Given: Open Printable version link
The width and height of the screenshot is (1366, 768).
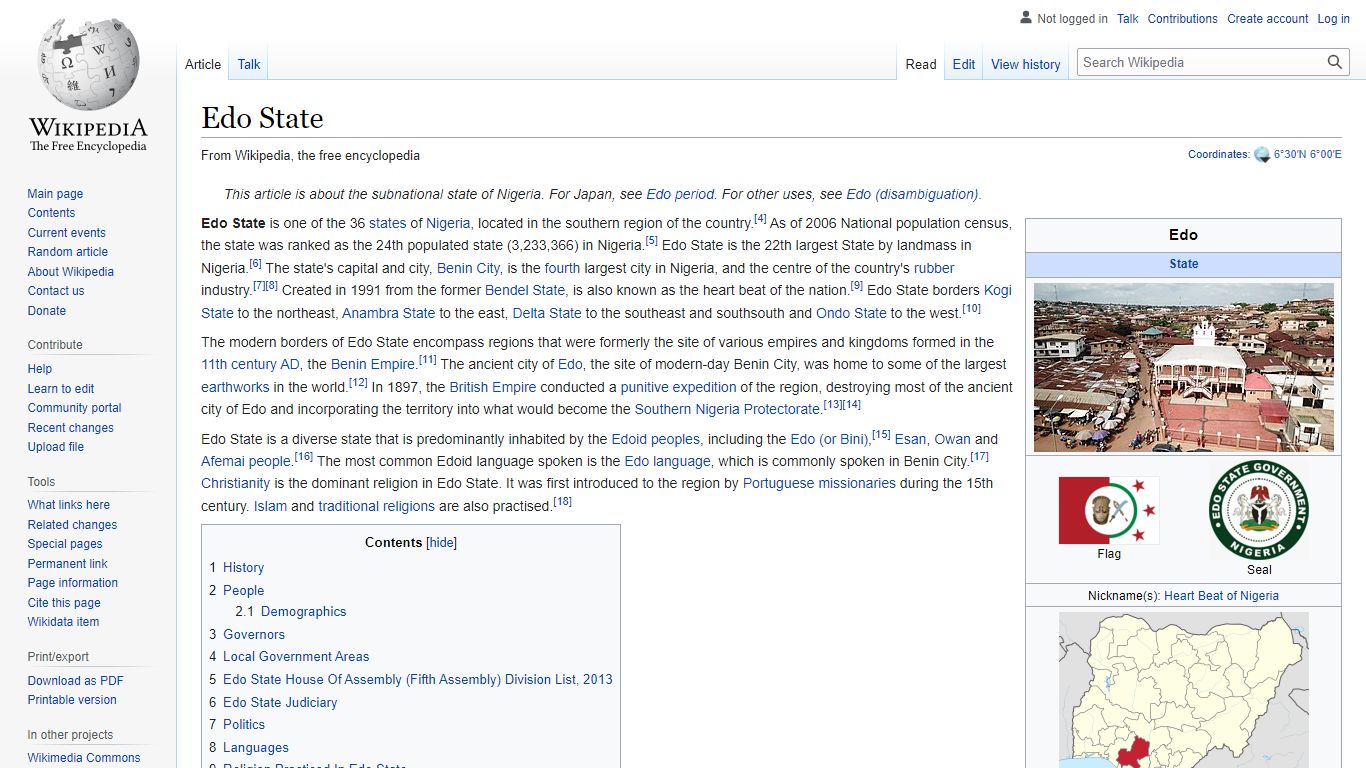Looking at the screenshot, I should point(72,700).
